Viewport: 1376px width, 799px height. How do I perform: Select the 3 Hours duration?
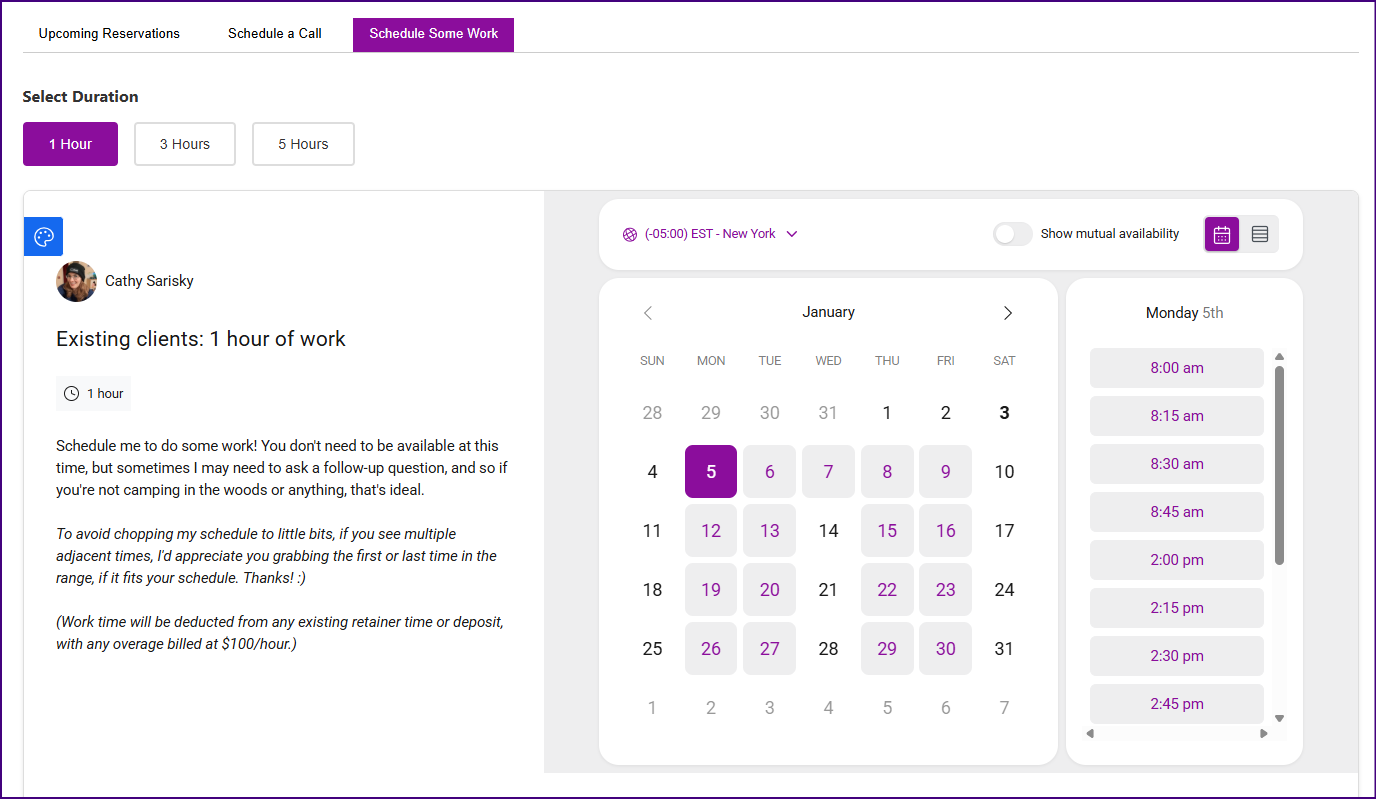(185, 144)
